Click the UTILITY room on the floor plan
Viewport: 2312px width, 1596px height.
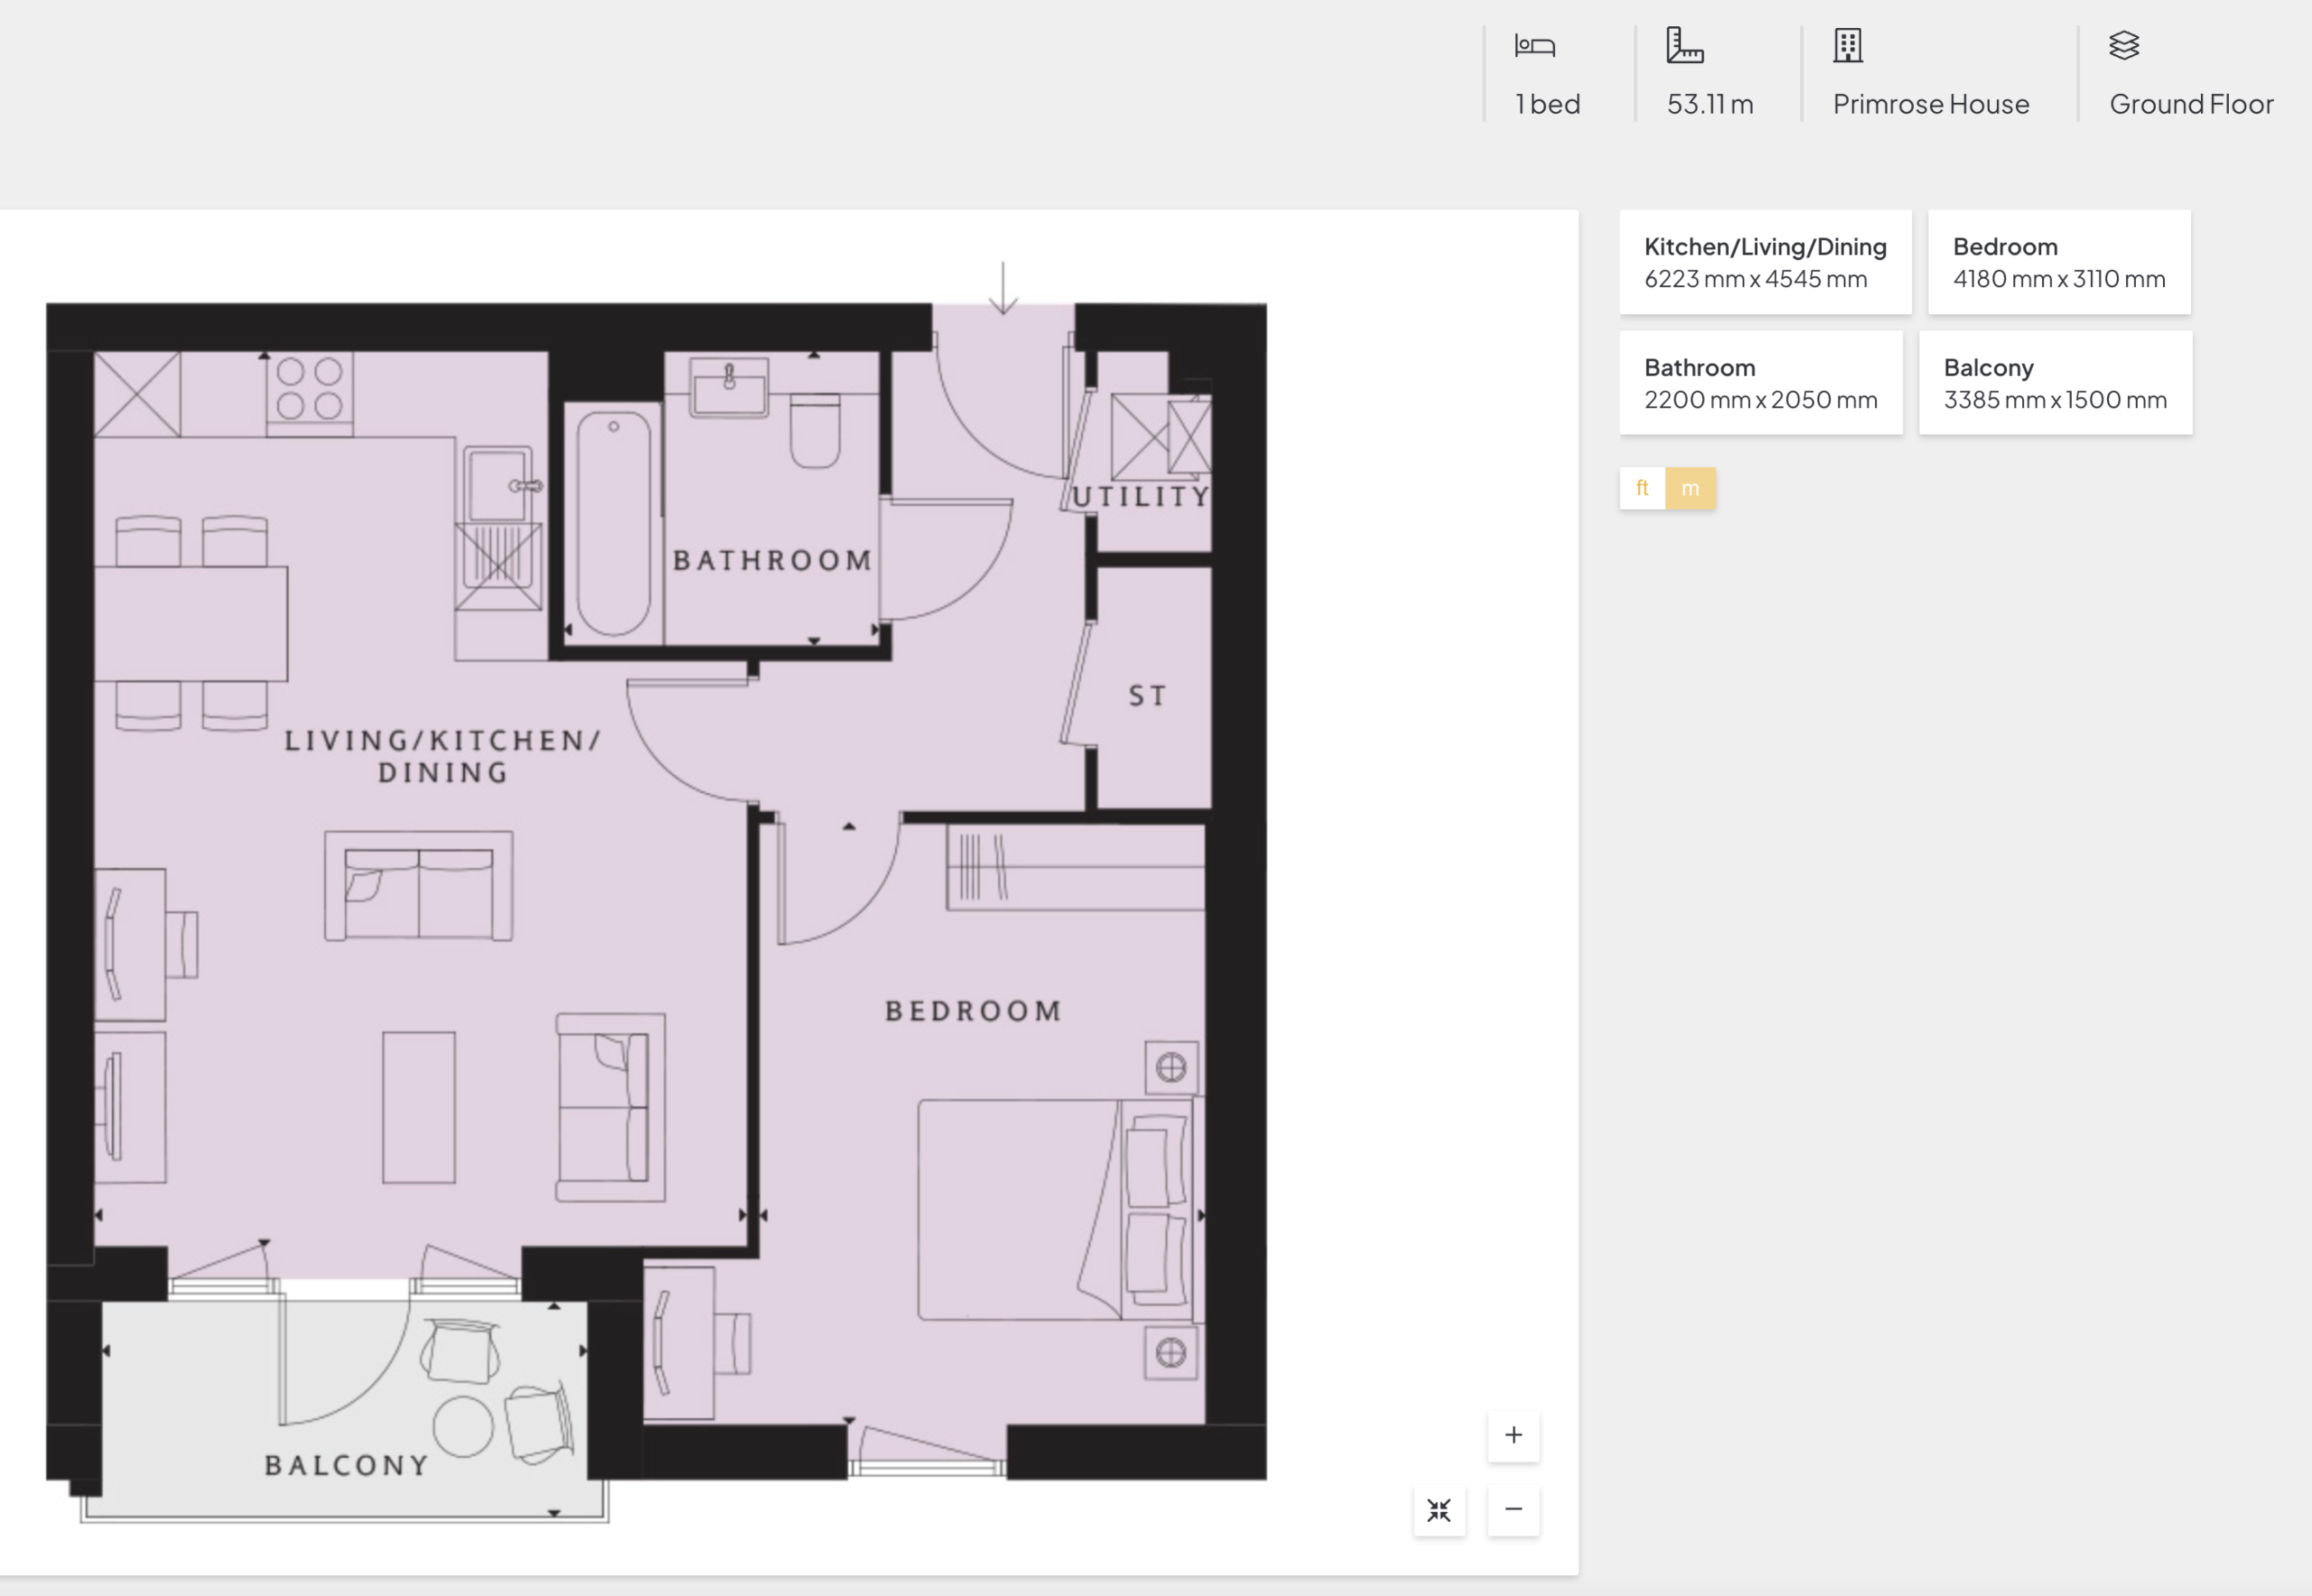click(x=1141, y=496)
